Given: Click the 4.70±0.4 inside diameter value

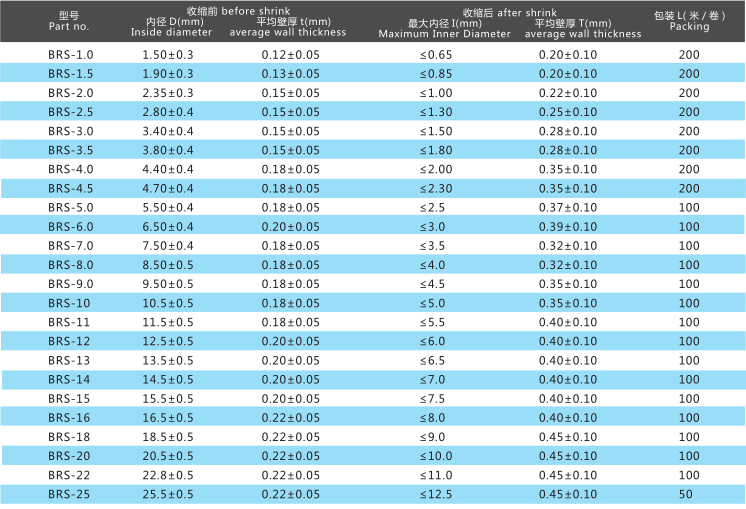Looking at the screenshot, I should pos(168,188).
